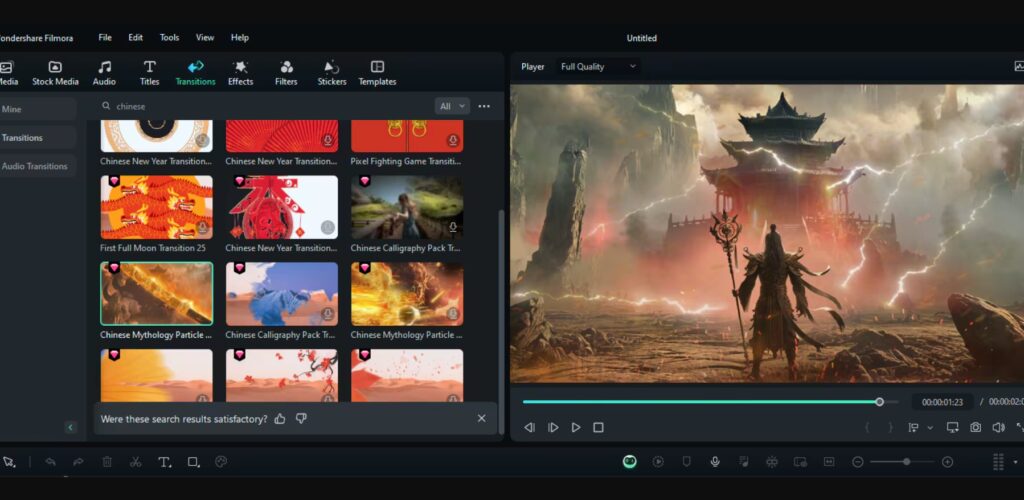This screenshot has height=500, width=1024.
Task: Click the Pixel Fighting Game transition label
Action: point(406,161)
